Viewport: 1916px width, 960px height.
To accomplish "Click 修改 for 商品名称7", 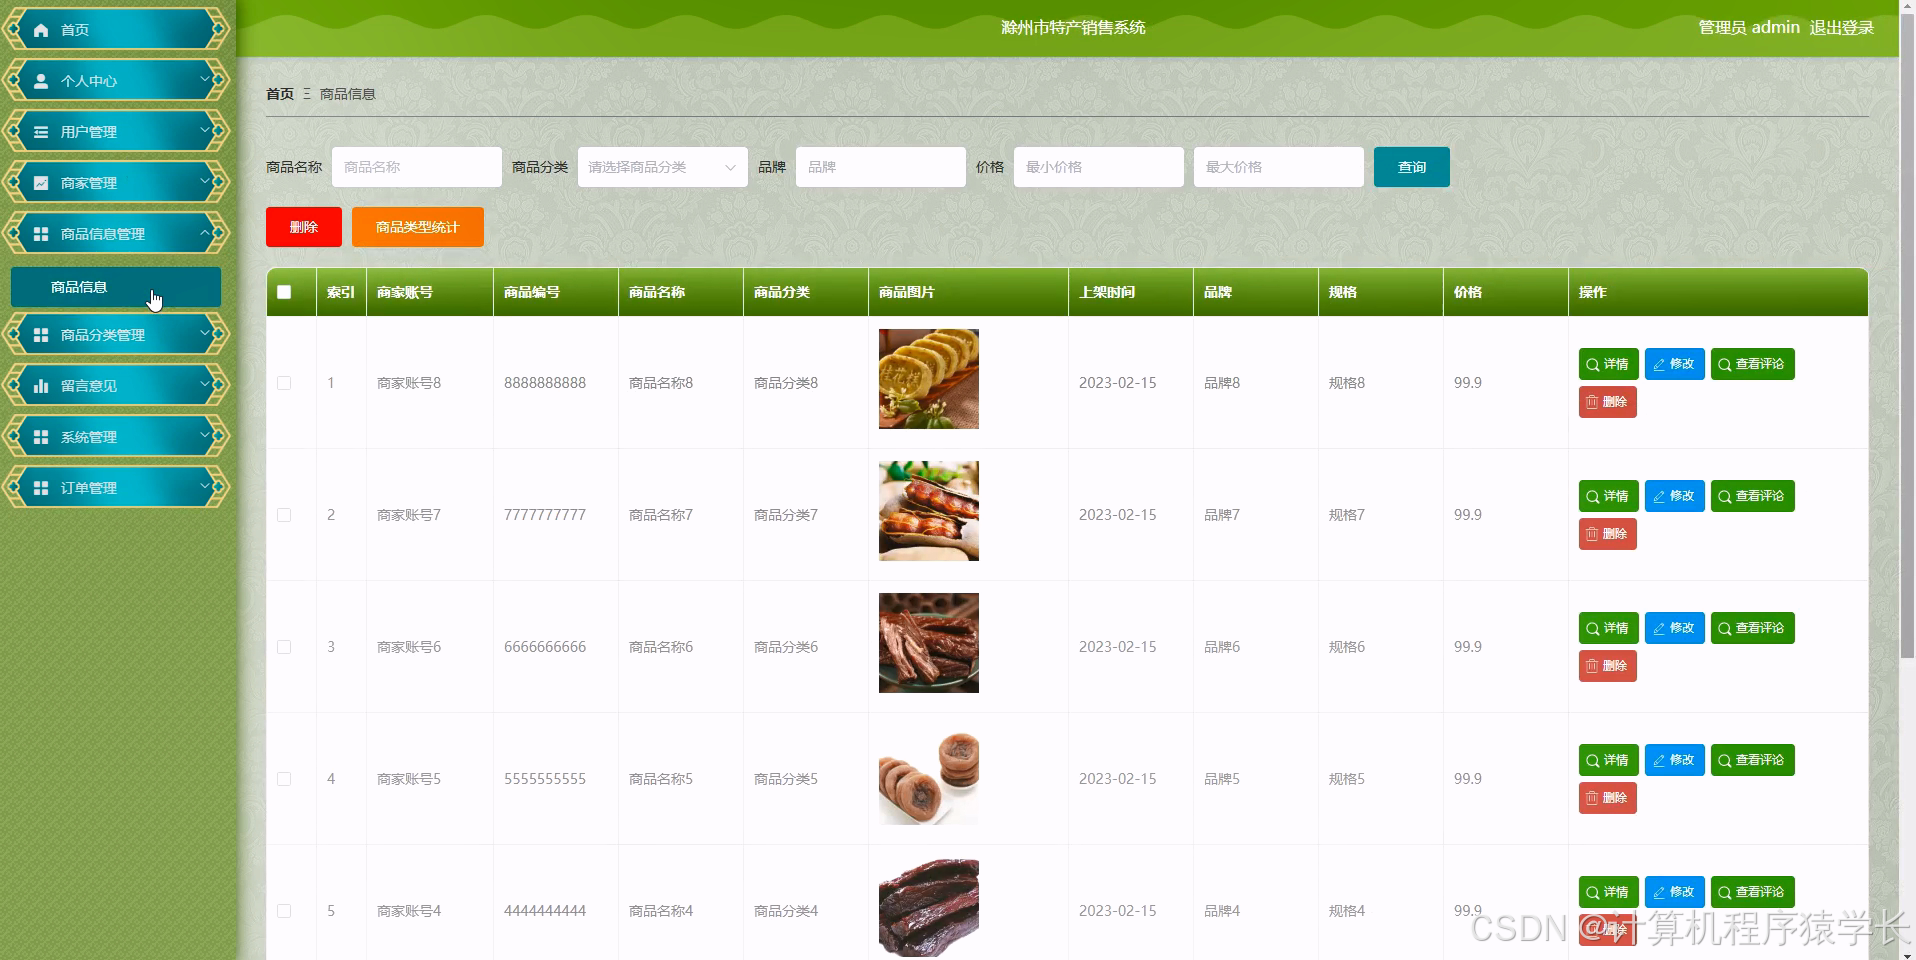I will point(1674,496).
